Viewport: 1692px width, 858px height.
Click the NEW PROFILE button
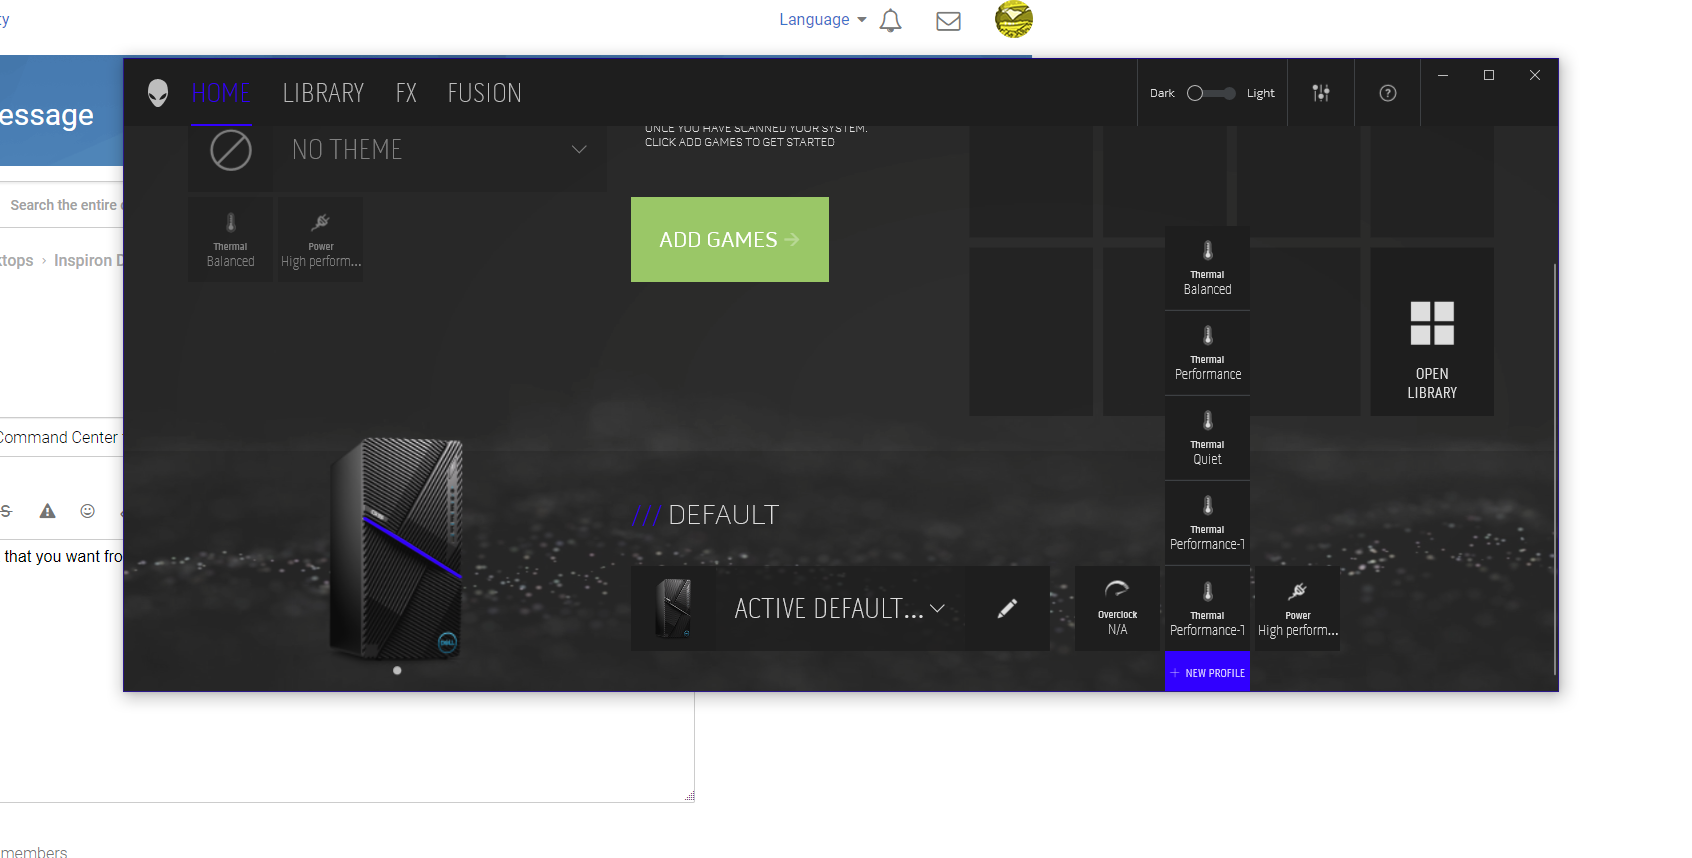tap(1208, 672)
